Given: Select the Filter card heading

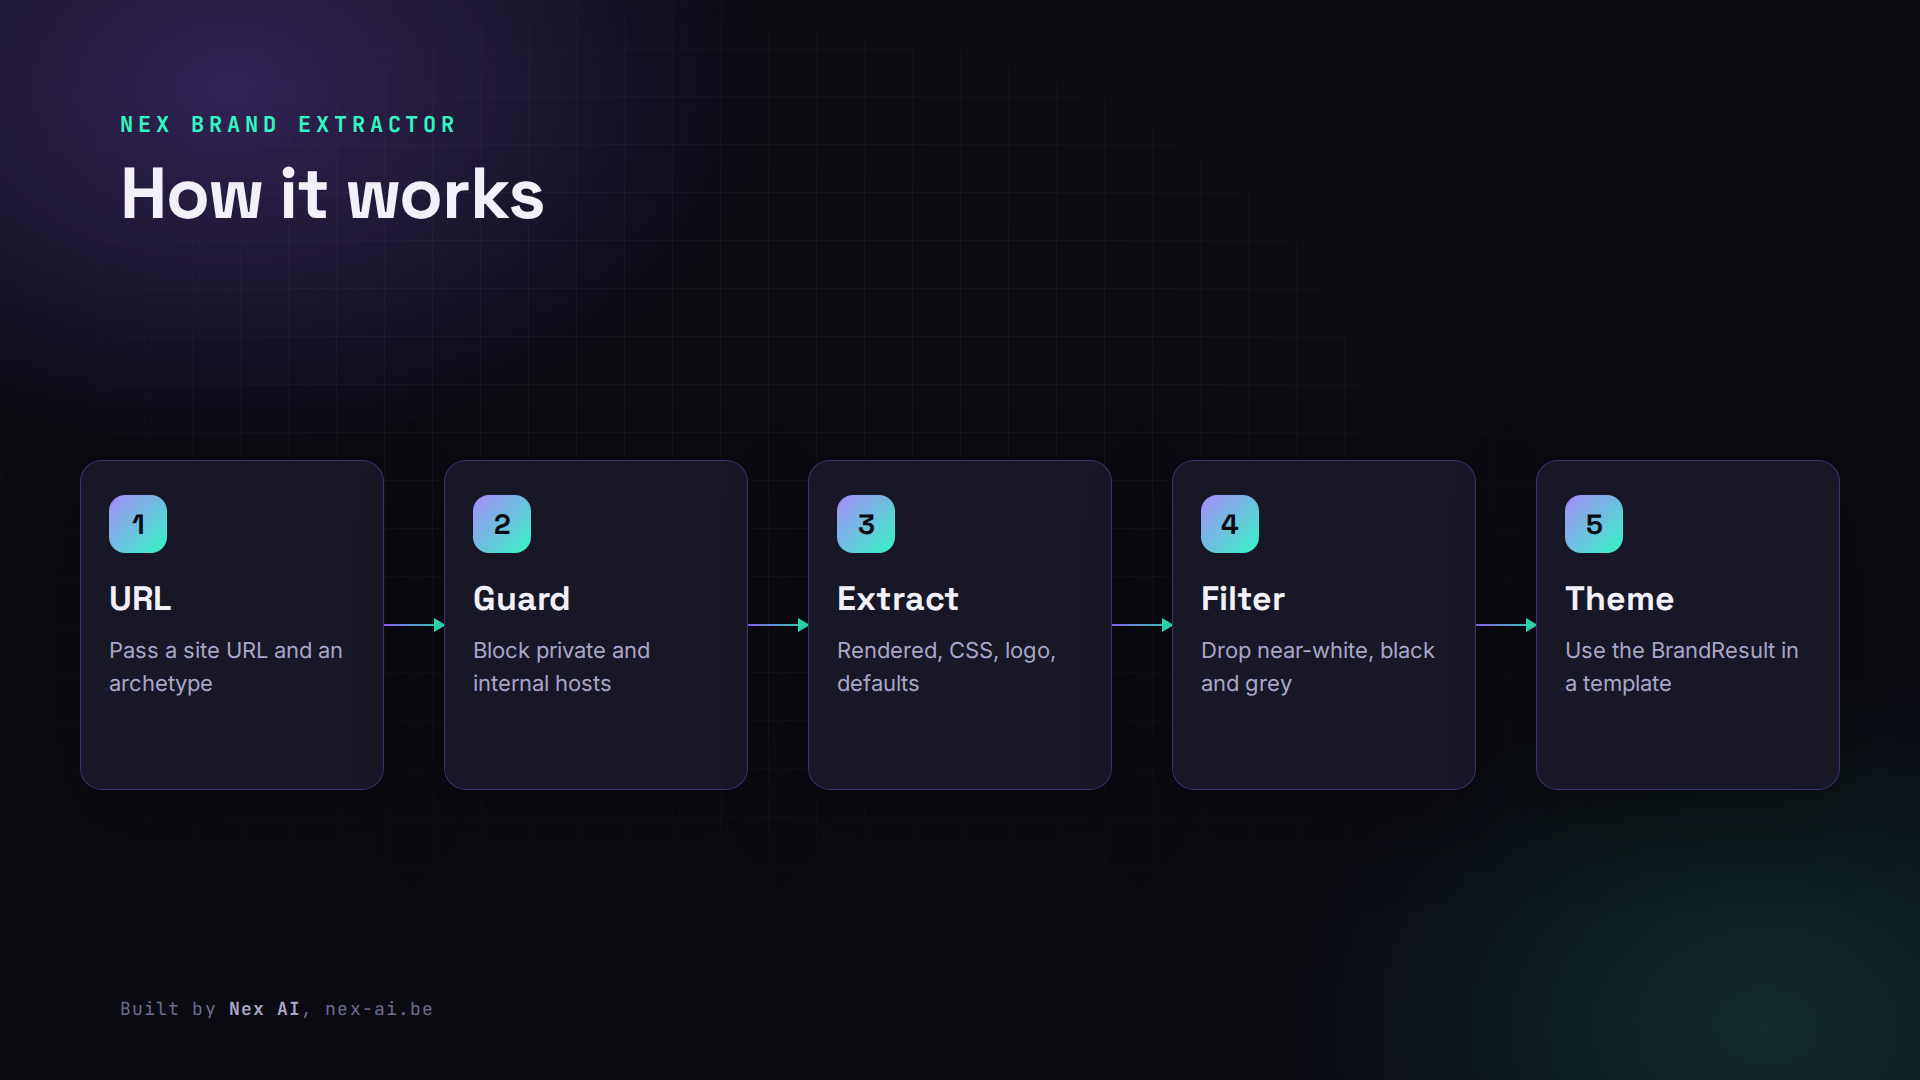Looking at the screenshot, I should (1243, 599).
